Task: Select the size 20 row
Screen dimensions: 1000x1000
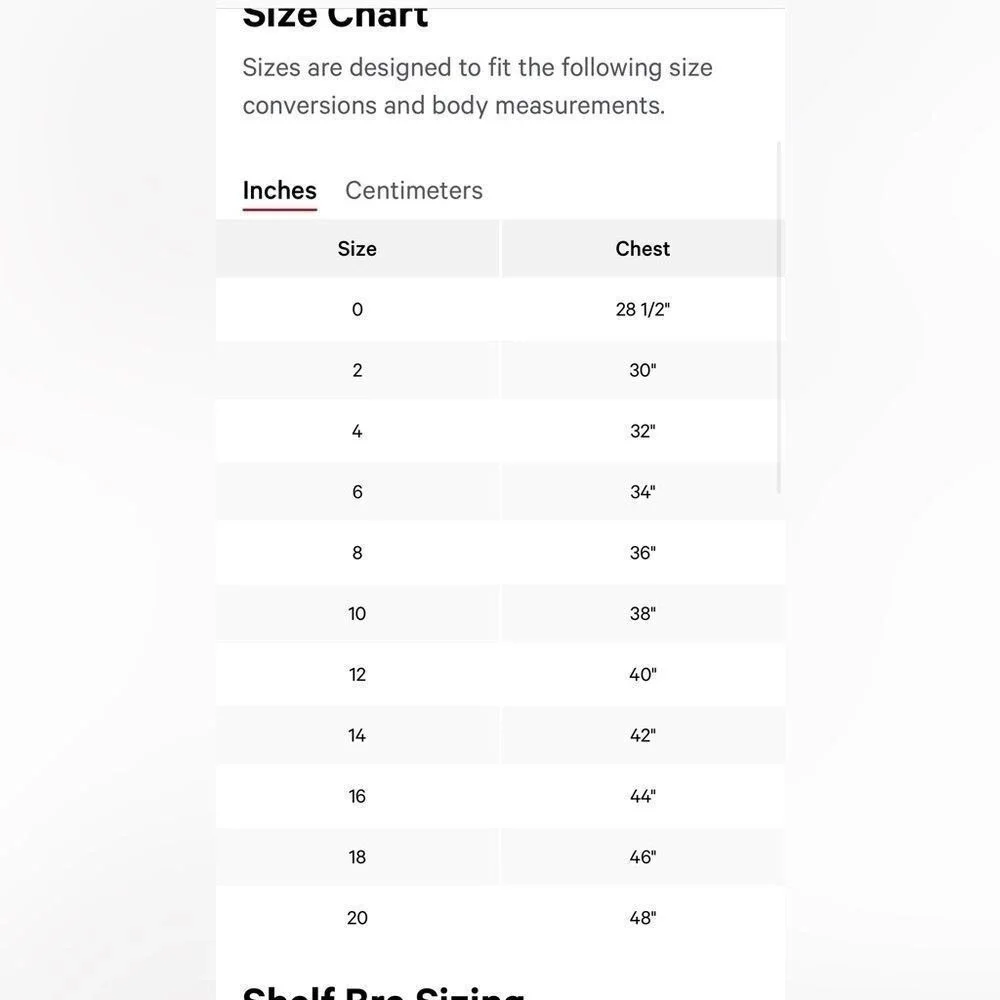Action: [x=501, y=918]
